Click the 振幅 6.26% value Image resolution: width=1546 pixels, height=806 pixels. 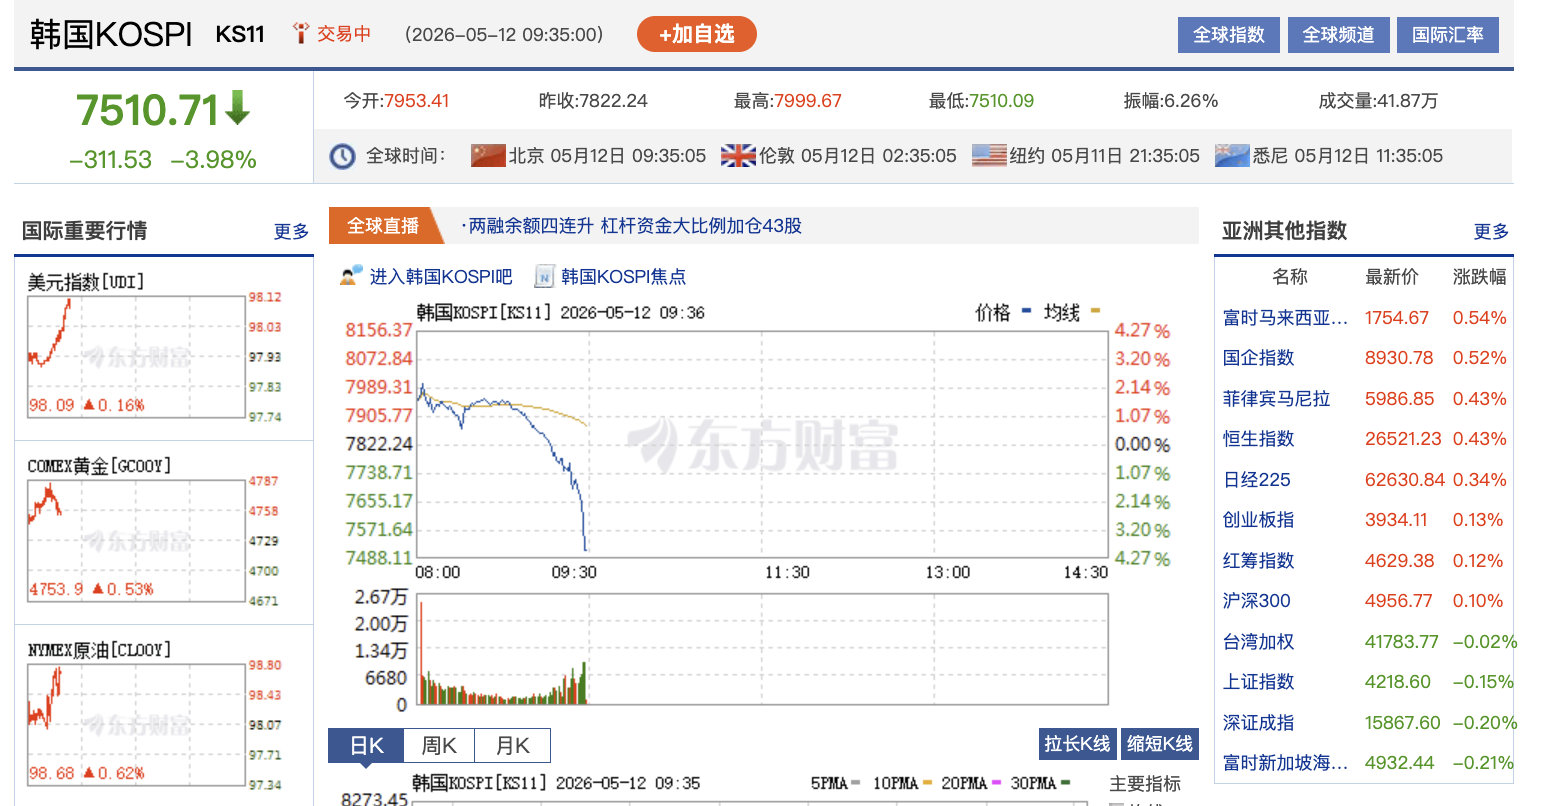click(1191, 101)
